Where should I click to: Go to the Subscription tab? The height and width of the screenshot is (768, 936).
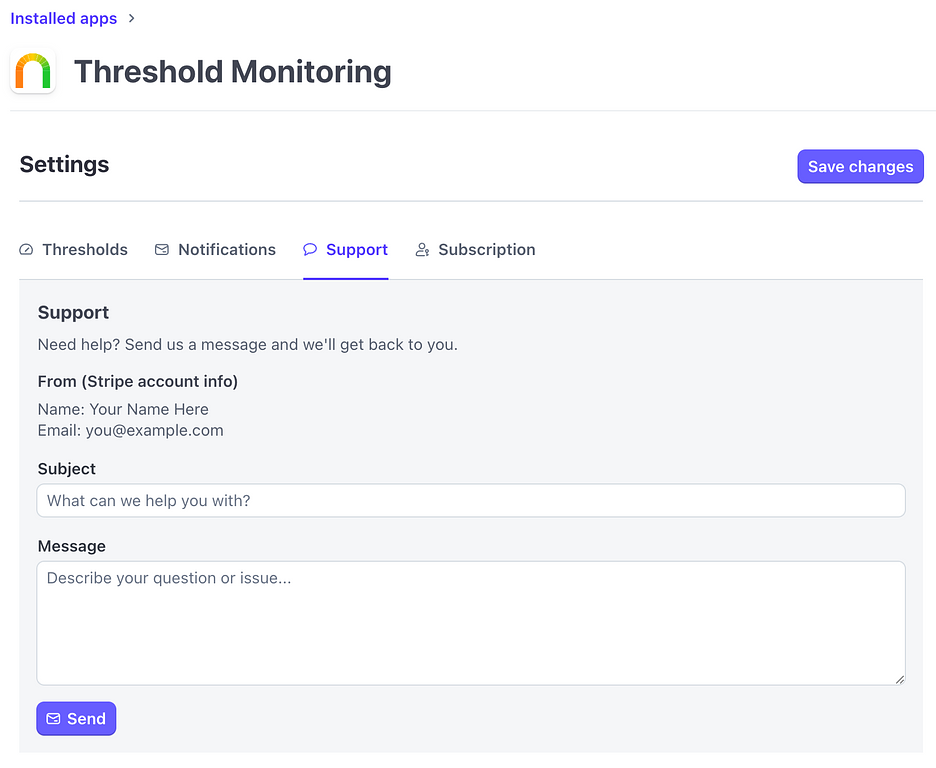tap(486, 250)
